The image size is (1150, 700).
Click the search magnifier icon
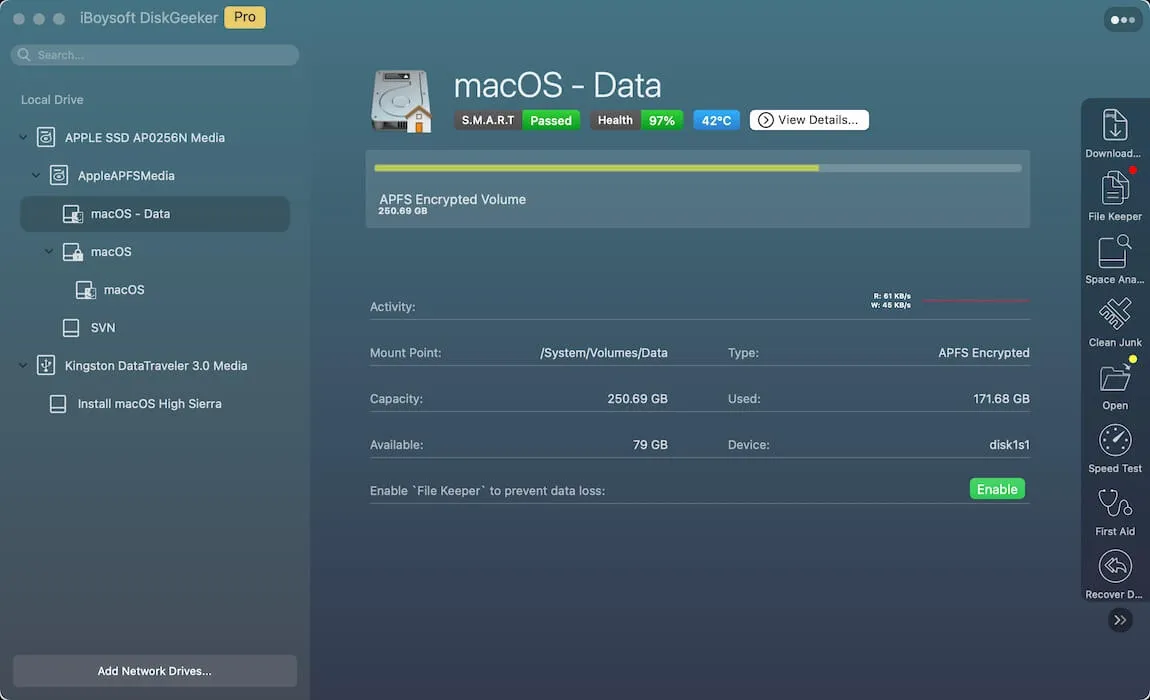pyautogui.click(x=24, y=55)
